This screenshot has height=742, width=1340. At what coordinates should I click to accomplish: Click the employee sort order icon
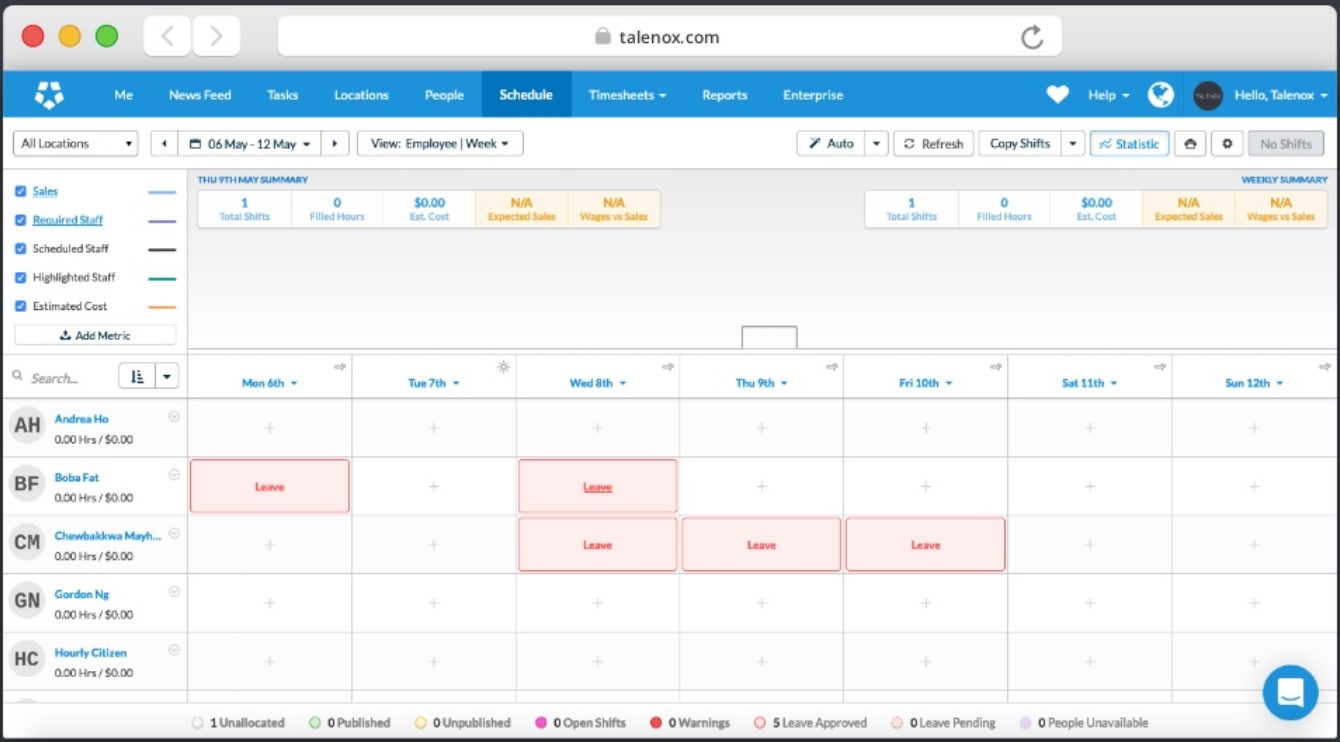point(137,377)
